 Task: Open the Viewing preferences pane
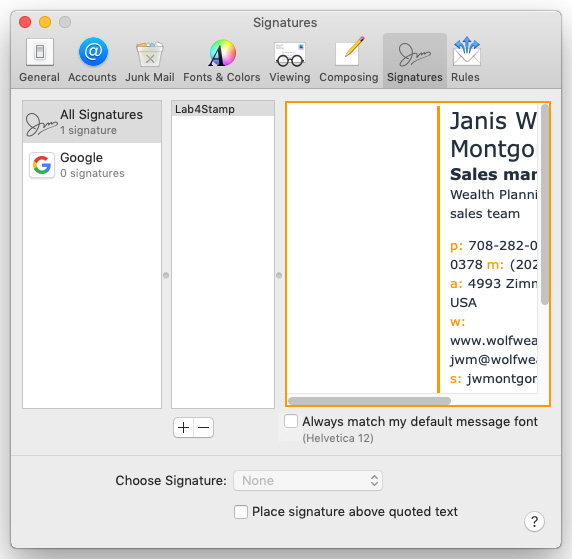(290, 61)
